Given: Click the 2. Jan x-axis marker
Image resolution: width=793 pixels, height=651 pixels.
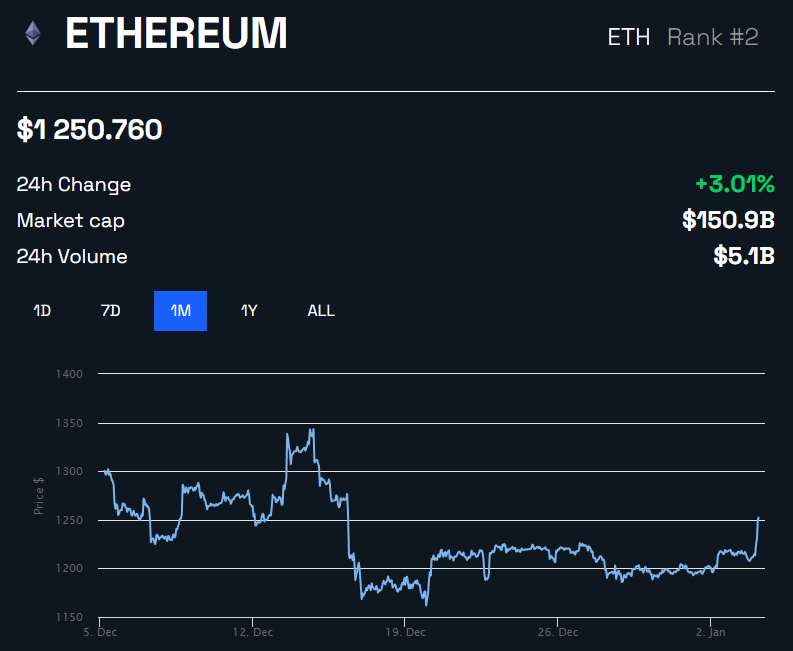Looking at the screenshot, I should [711, 632].
